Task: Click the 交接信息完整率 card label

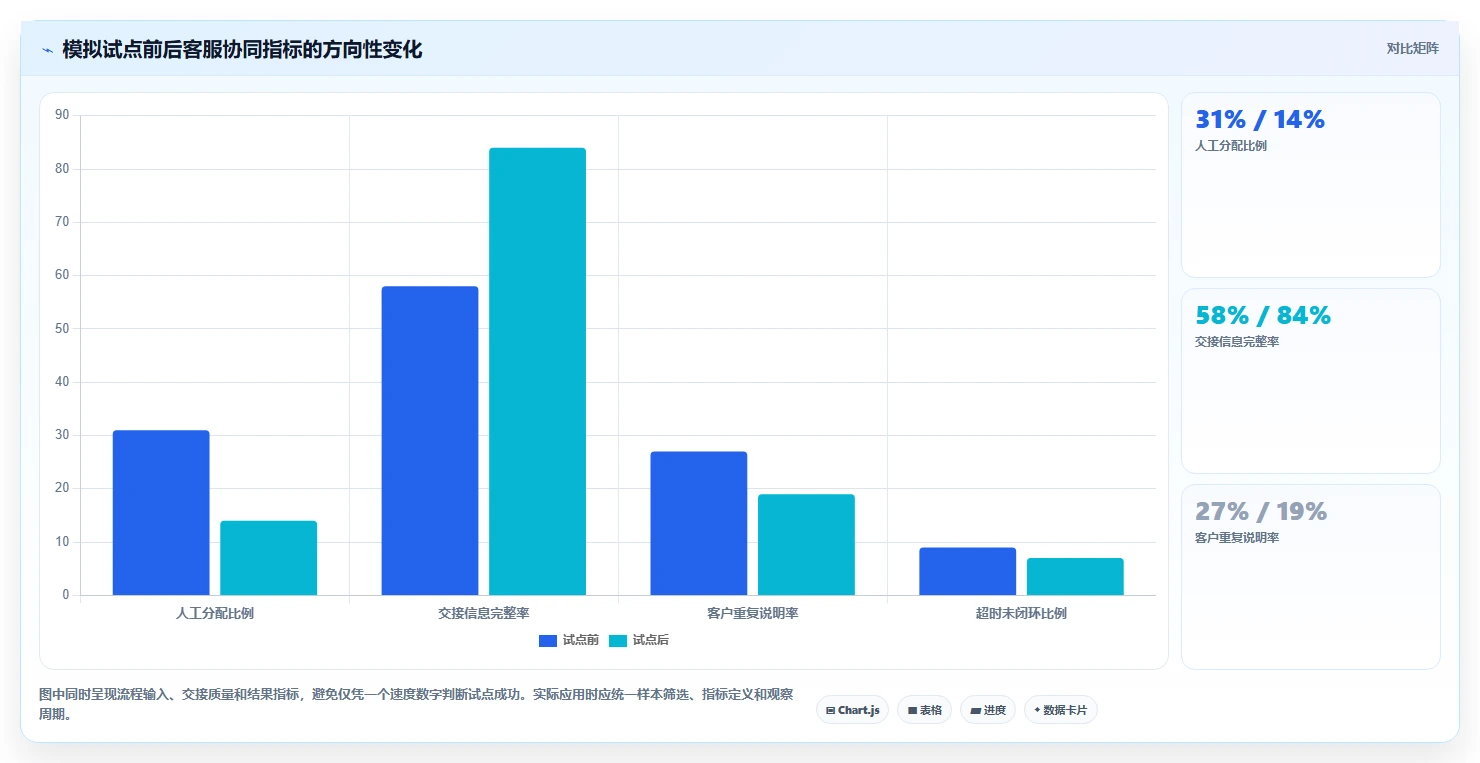Action: [x=1237, y=342]
